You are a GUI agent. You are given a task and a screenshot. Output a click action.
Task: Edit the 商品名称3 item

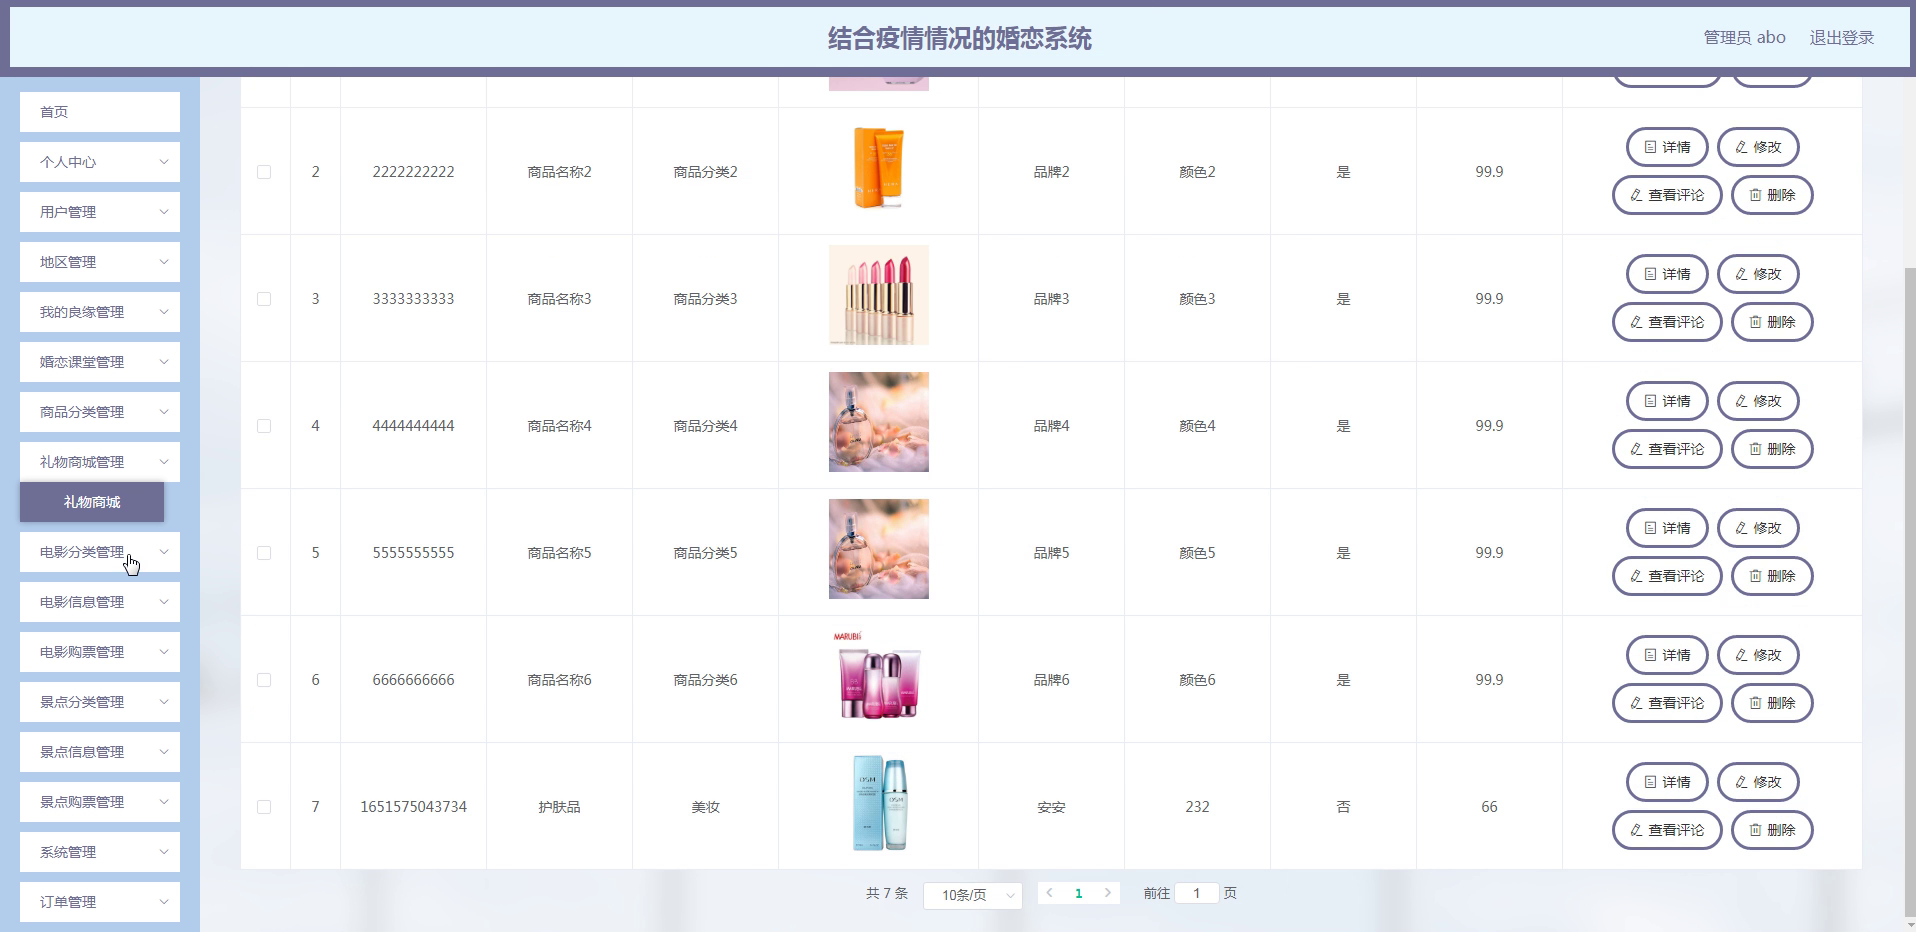click(1758, 274)
